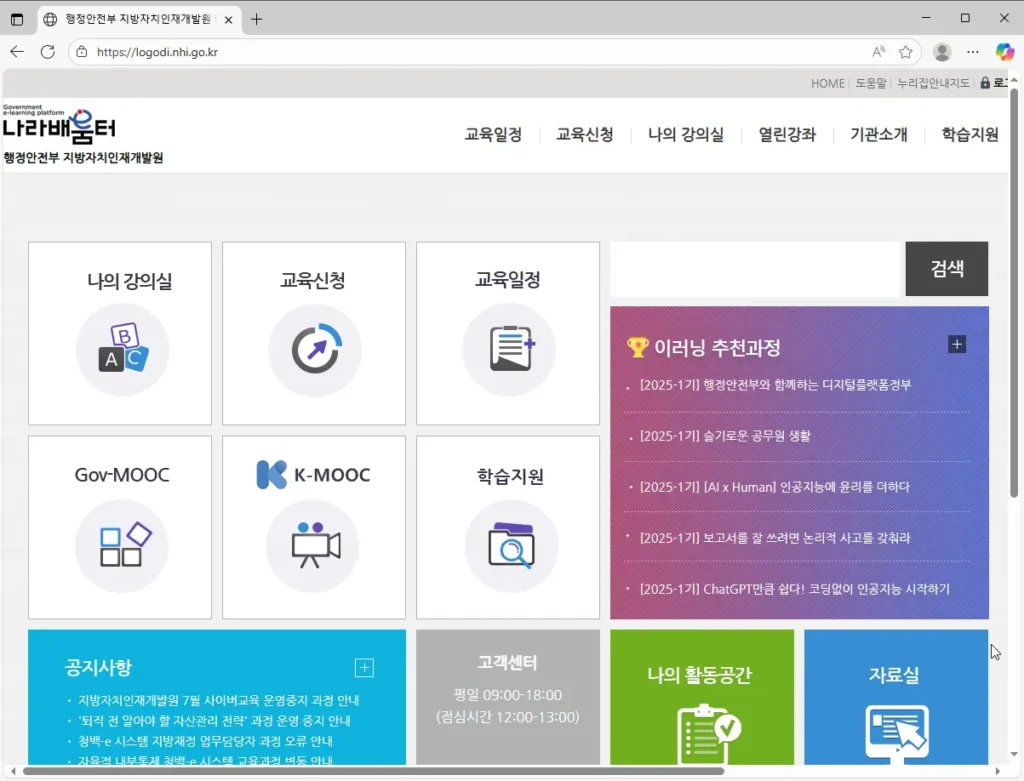
Task: Open the 슬기로운 공무원 생활 course link
Action: pyautogui.click(x=725, y=436)
